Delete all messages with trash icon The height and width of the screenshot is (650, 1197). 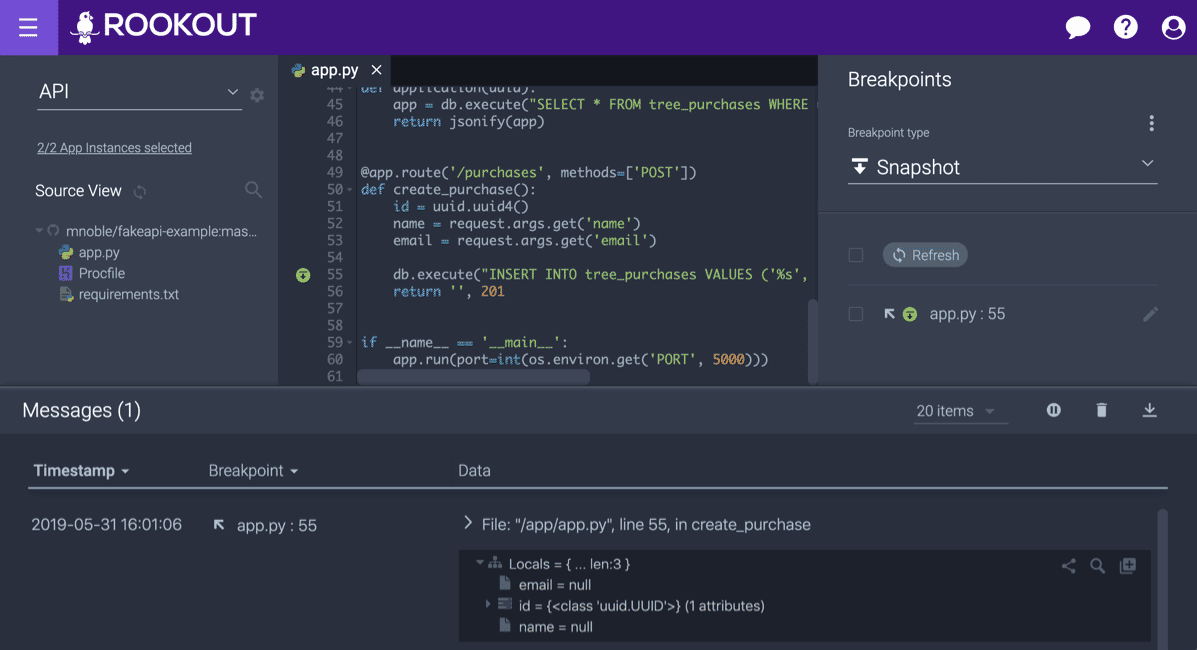point(1102,410)
